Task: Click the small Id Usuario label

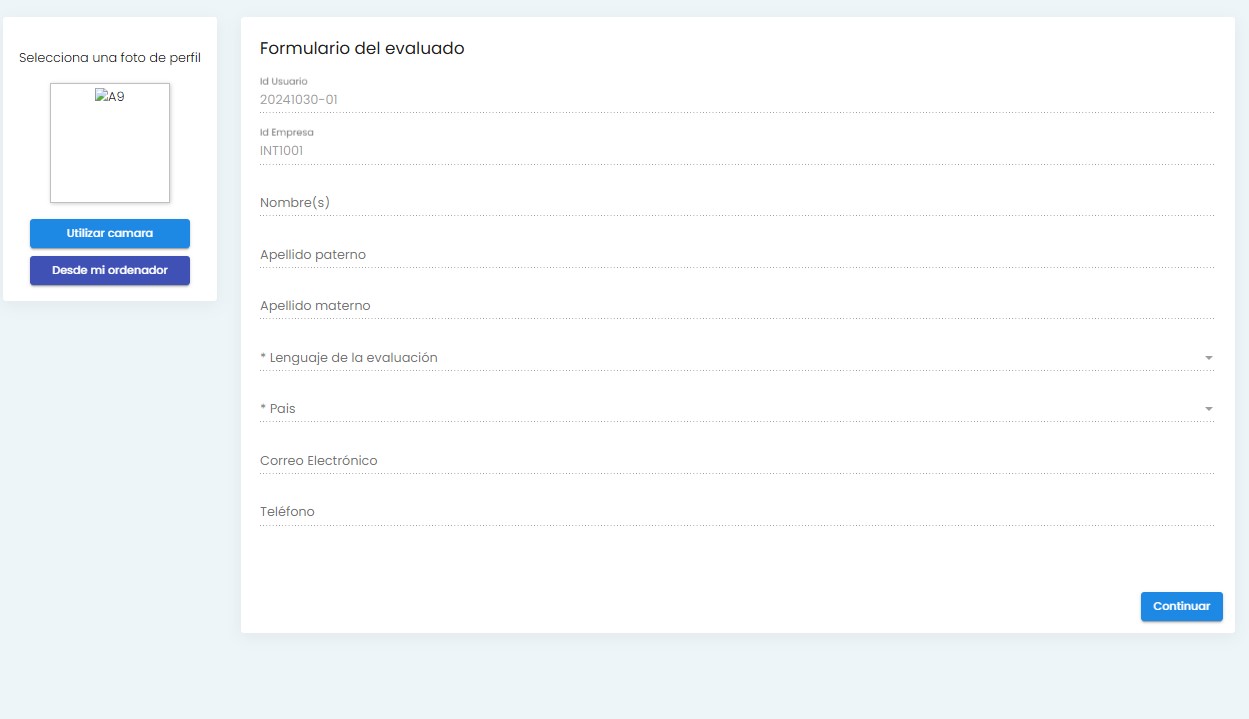Action: pos(284,81)
